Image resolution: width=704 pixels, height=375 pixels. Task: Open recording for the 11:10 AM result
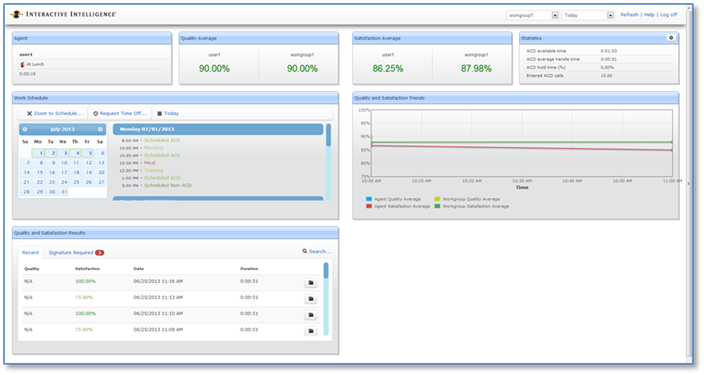click(311, 315)
